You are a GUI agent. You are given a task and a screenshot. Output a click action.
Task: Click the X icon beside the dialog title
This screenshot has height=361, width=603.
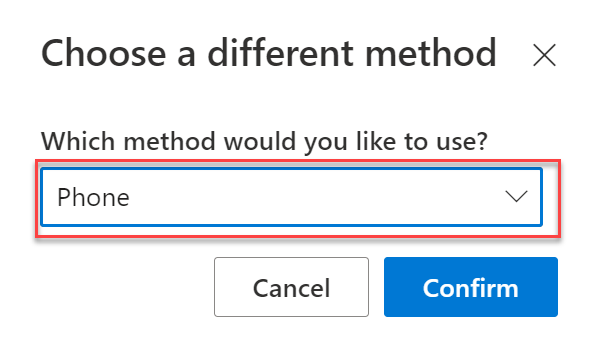(x=544, y=55)
